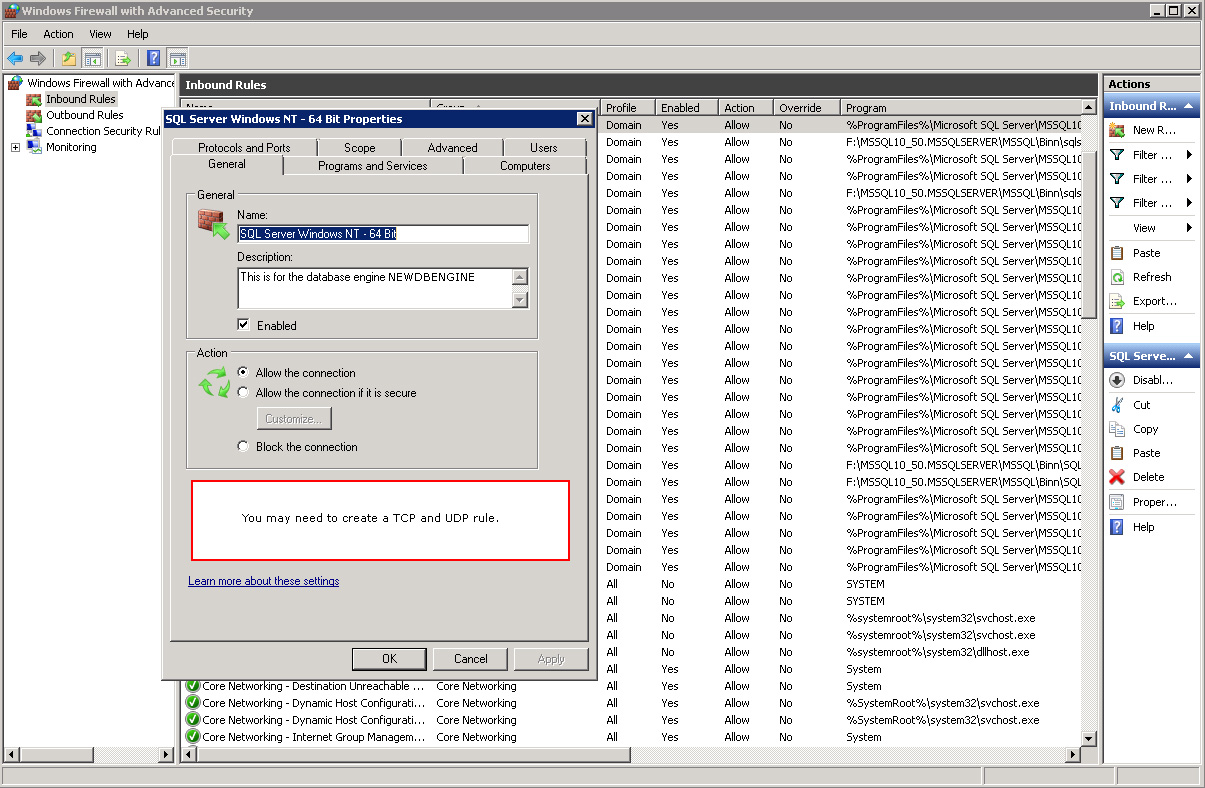Click the Up One Level folder icon
The height and width of the screenshot is (788, 1205).
click(68, 58)
